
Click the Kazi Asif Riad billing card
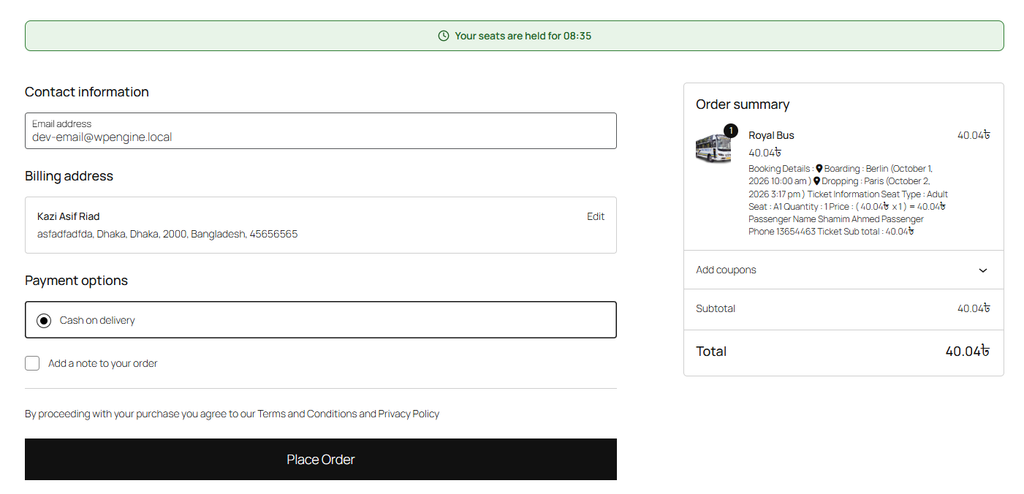click(321, 225)
